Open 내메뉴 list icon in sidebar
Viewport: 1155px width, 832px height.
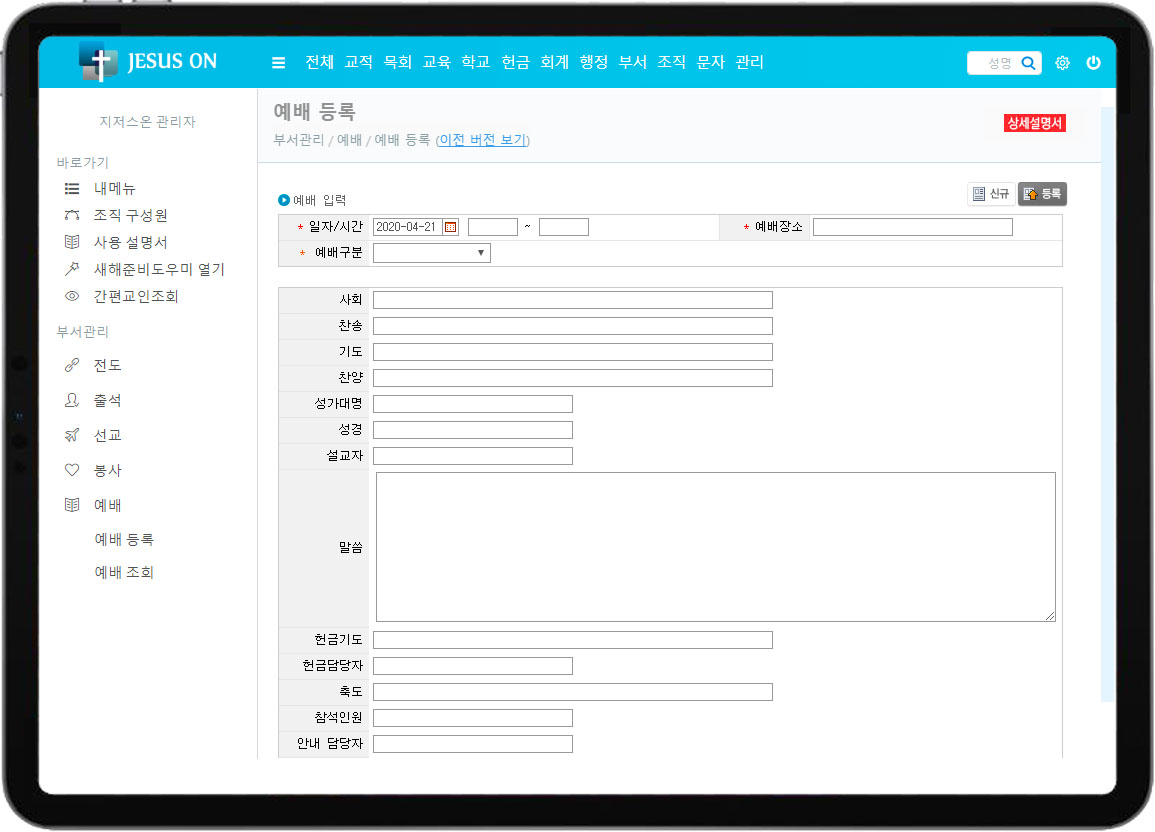pos(72,188)
